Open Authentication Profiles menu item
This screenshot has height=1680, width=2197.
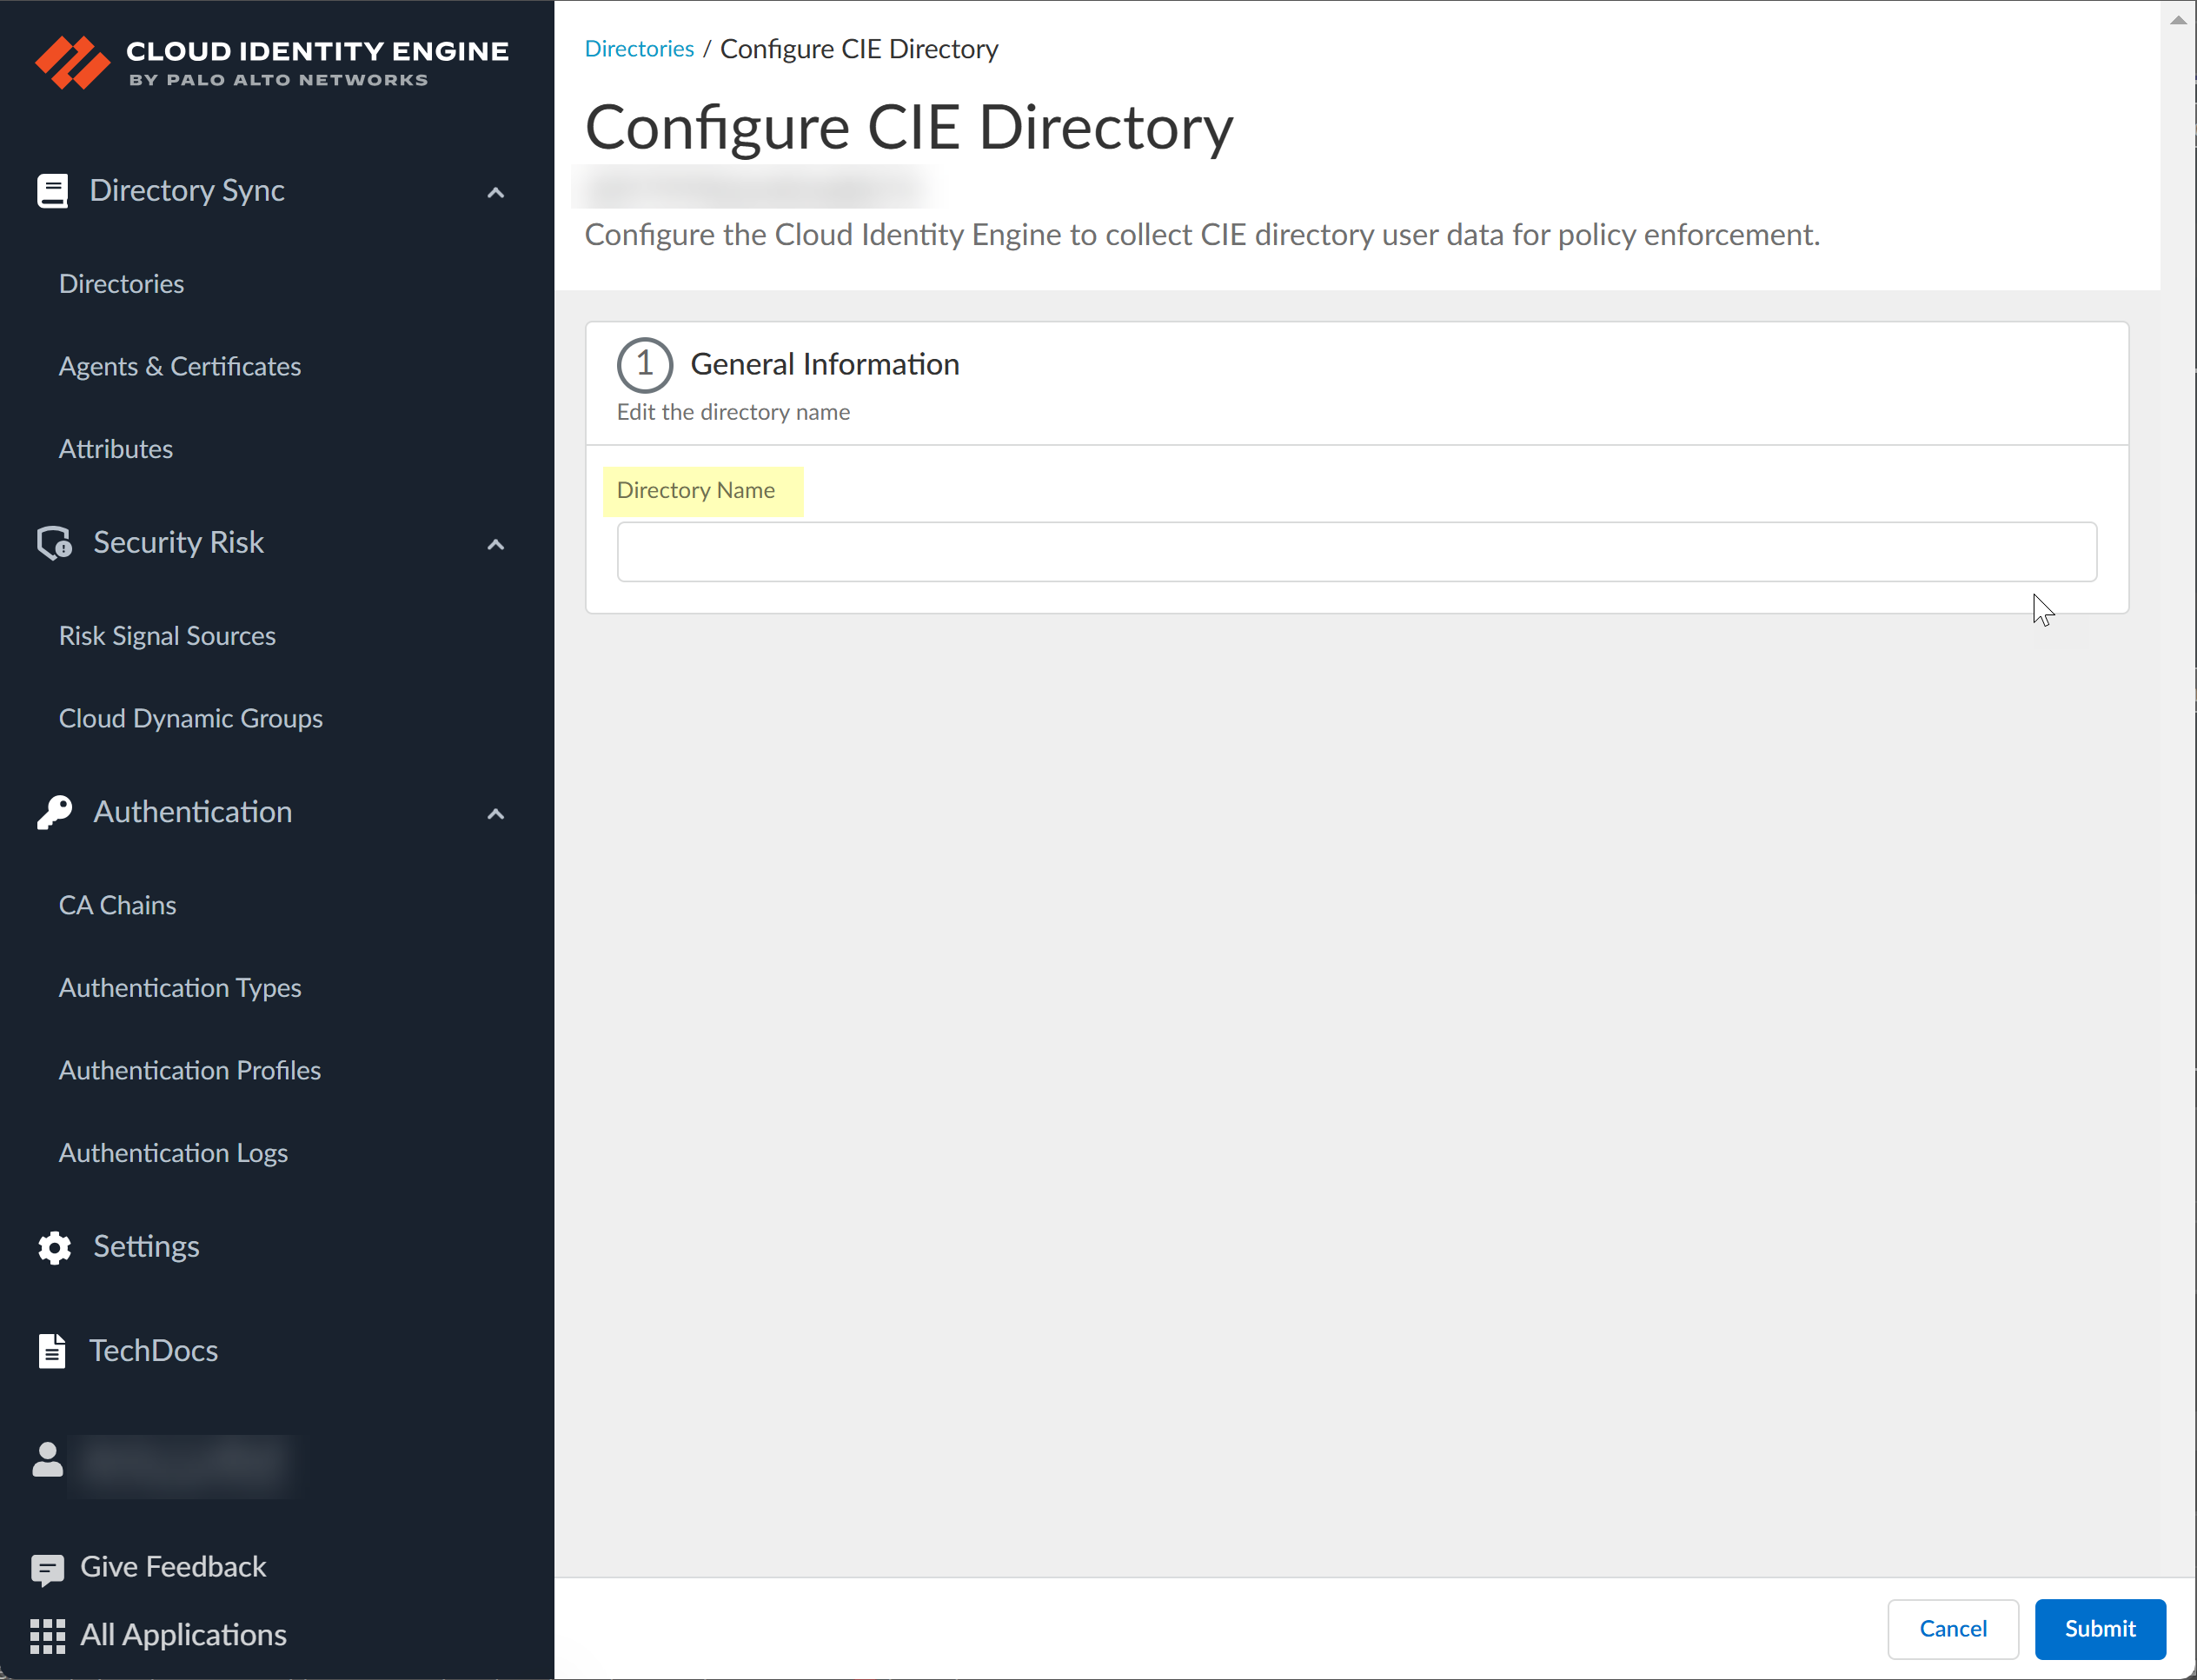coord(190,1070)
